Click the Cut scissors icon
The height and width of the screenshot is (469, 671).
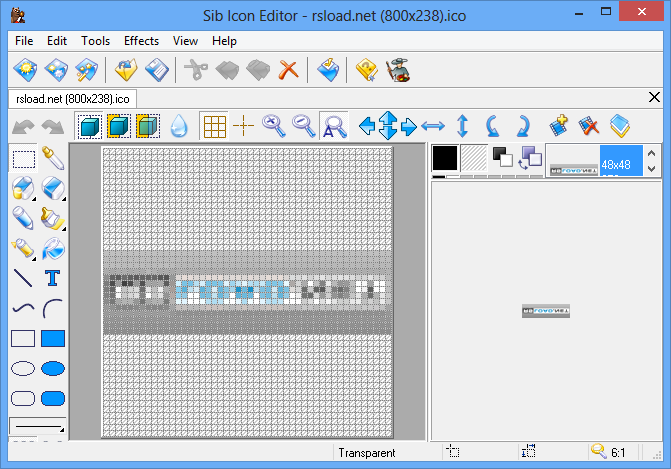[196, 70]
